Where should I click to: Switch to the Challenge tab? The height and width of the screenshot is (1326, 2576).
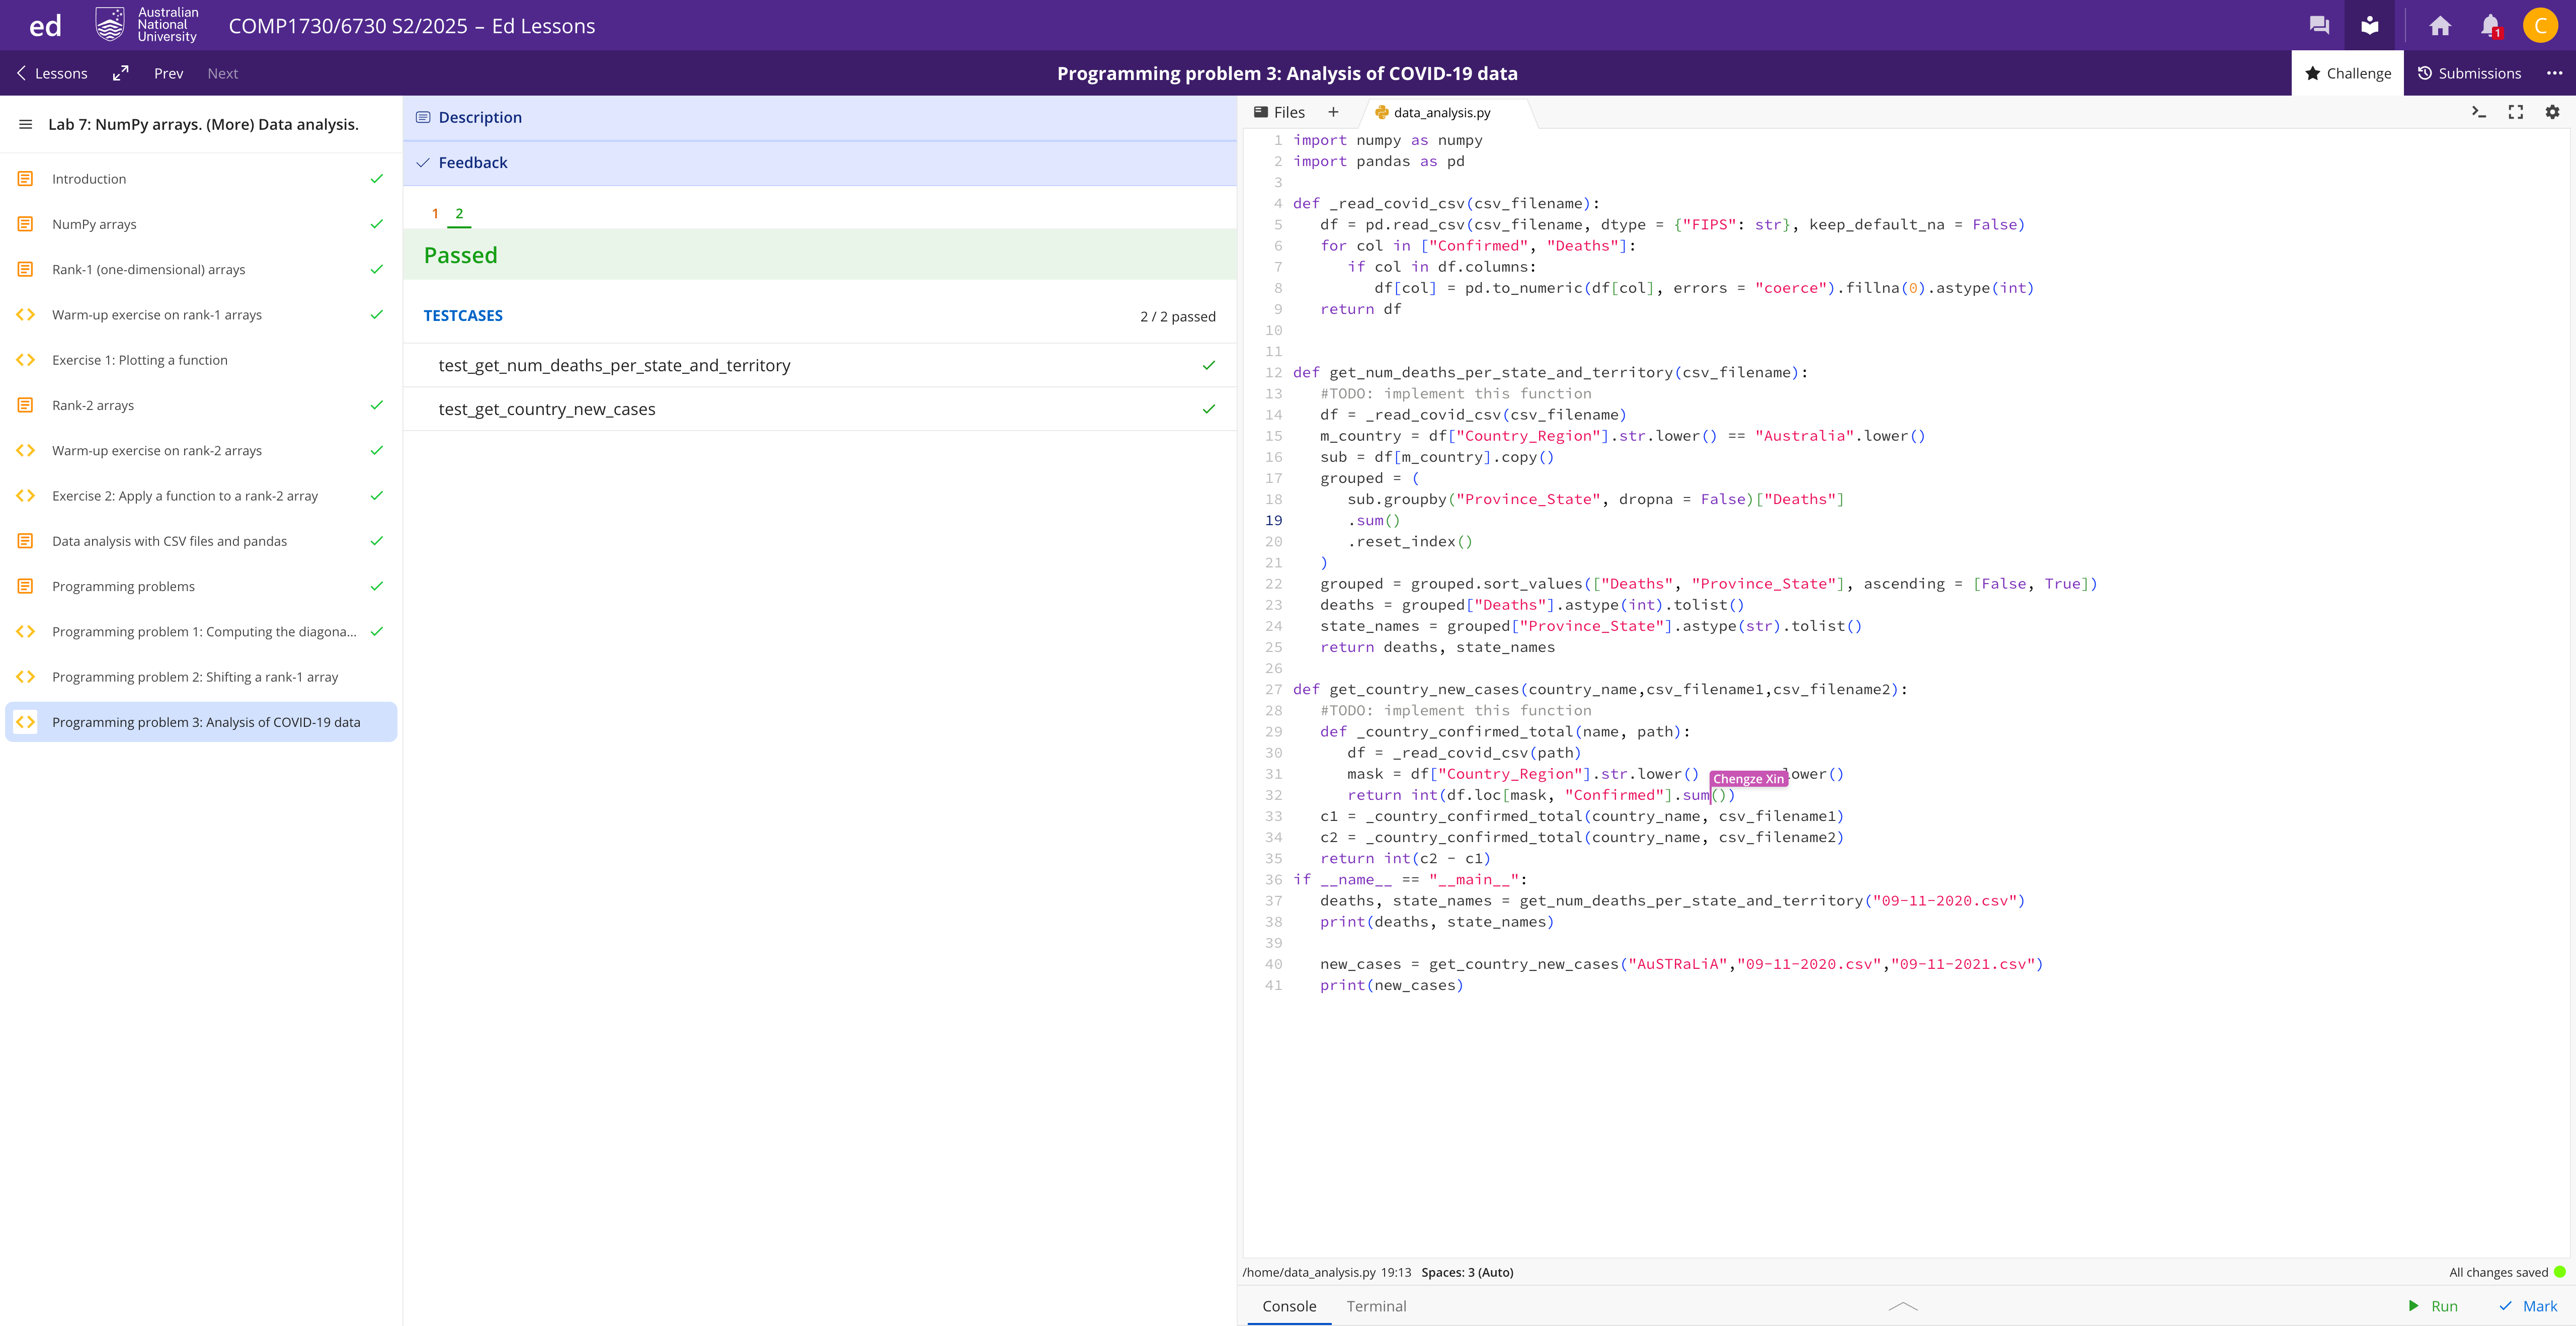(x=2347, y=73)
